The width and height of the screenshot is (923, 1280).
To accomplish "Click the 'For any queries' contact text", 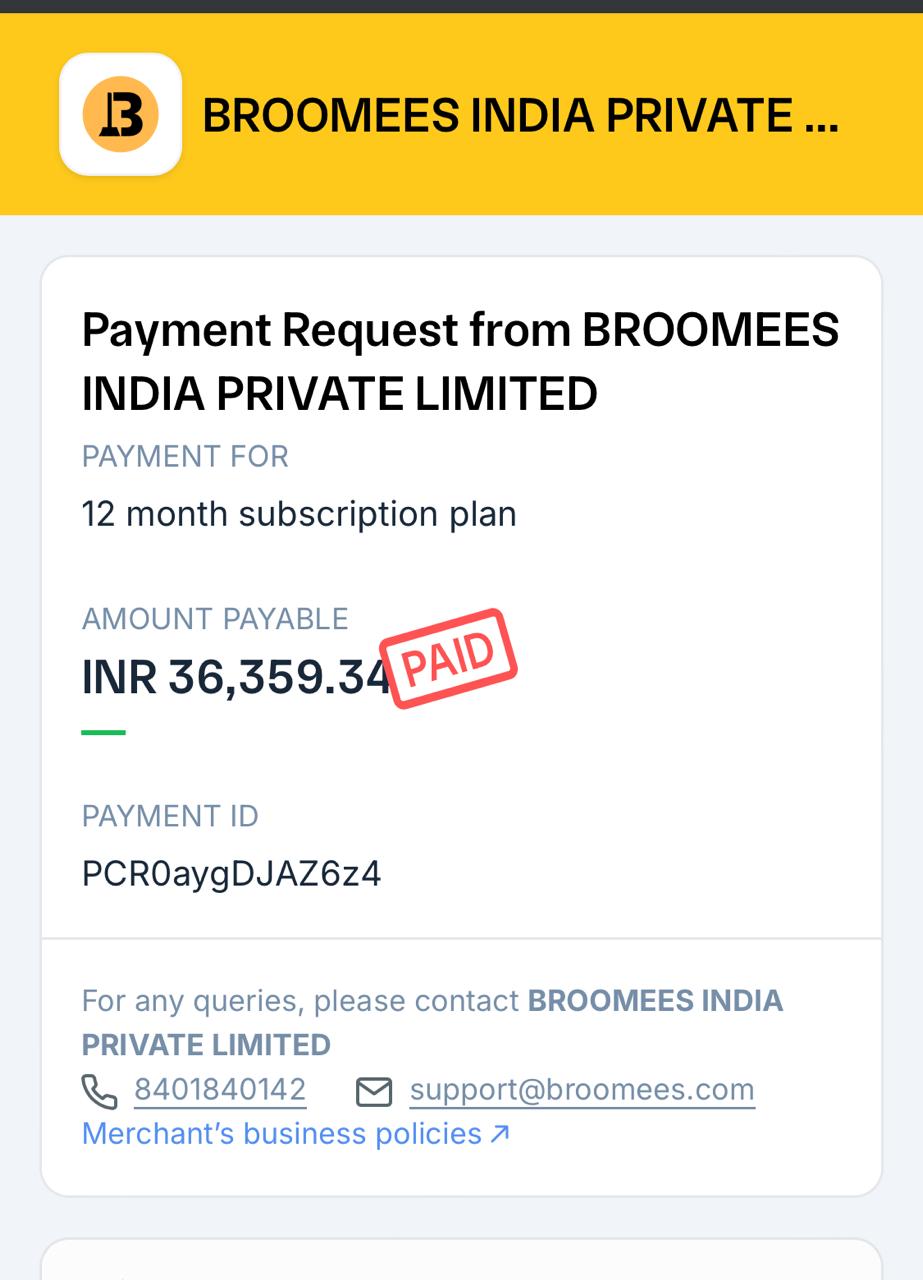I will tap(301, 1001).
